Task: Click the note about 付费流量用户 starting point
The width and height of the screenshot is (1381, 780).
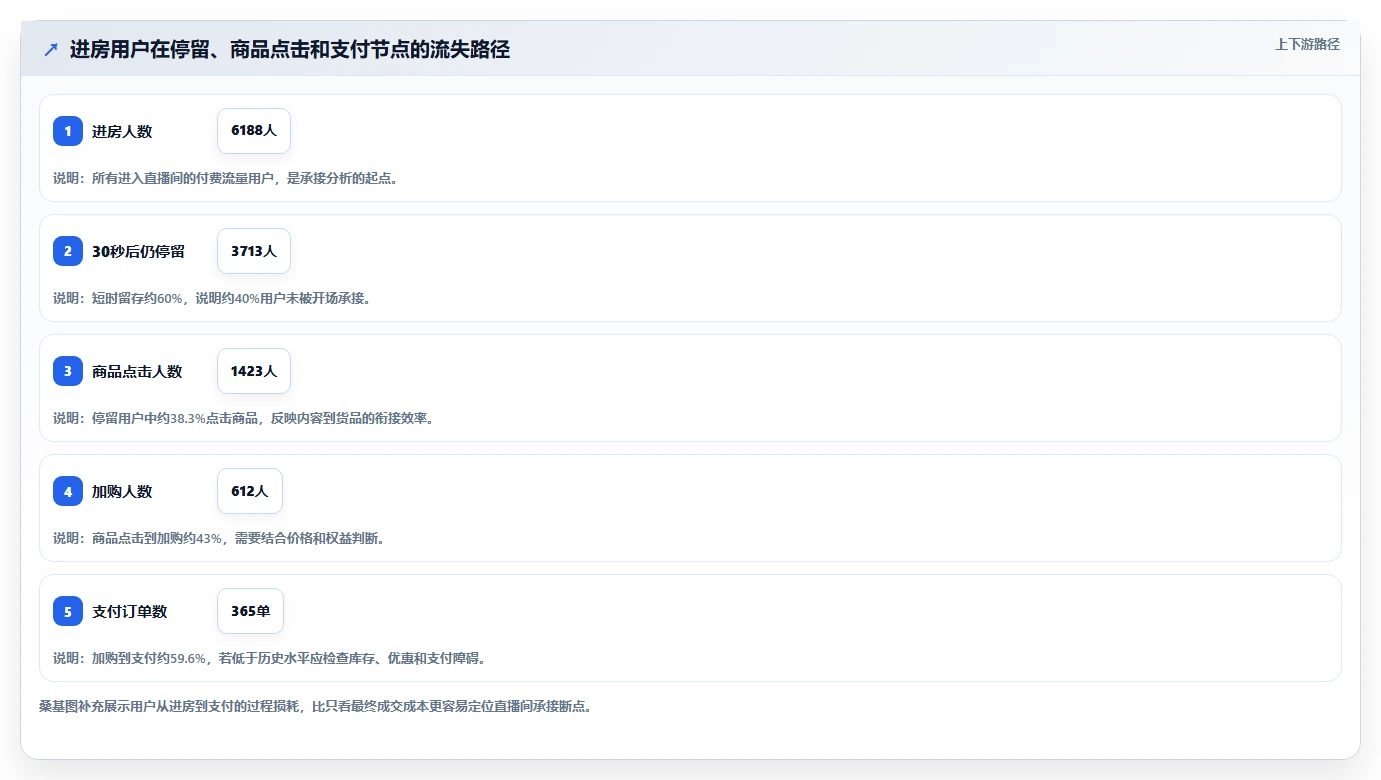Action: click(225, 178)
